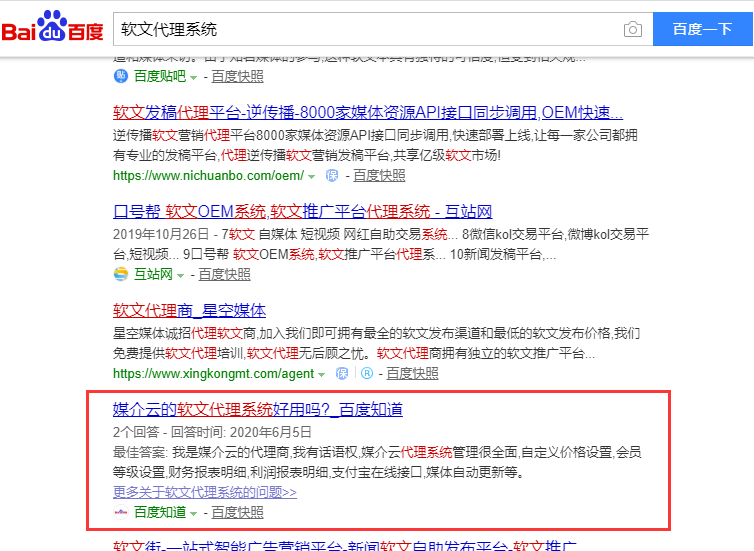Open 百度快照 for the 互站网 result
The width and height of the screenshot is (754, 551).
pos(224,274)
